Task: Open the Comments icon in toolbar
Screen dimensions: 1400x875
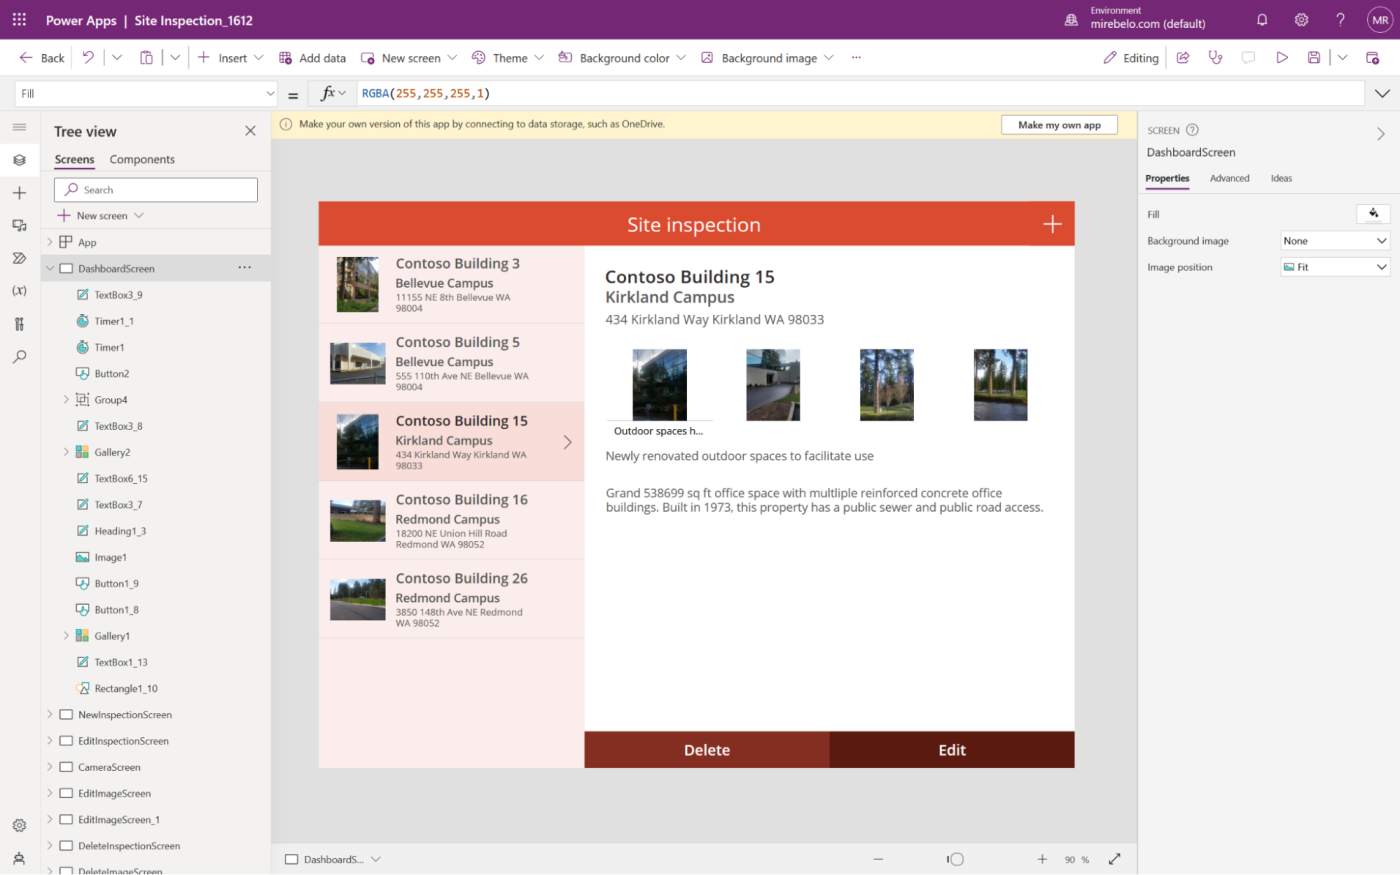Action: tap(1248, 57)
